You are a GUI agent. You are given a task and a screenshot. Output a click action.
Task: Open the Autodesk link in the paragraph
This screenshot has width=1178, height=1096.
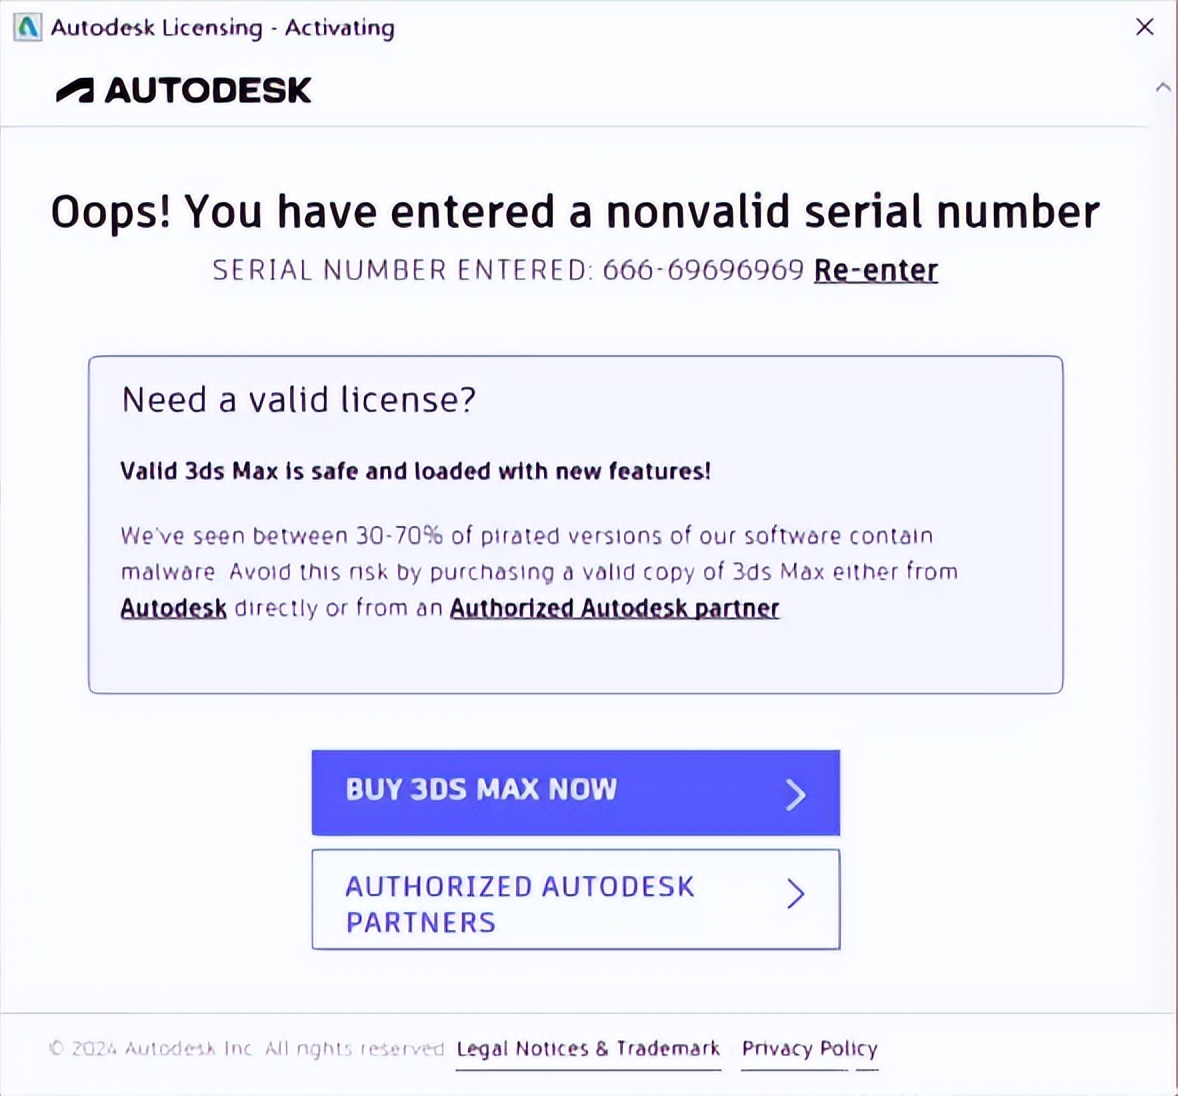point(173,608)
